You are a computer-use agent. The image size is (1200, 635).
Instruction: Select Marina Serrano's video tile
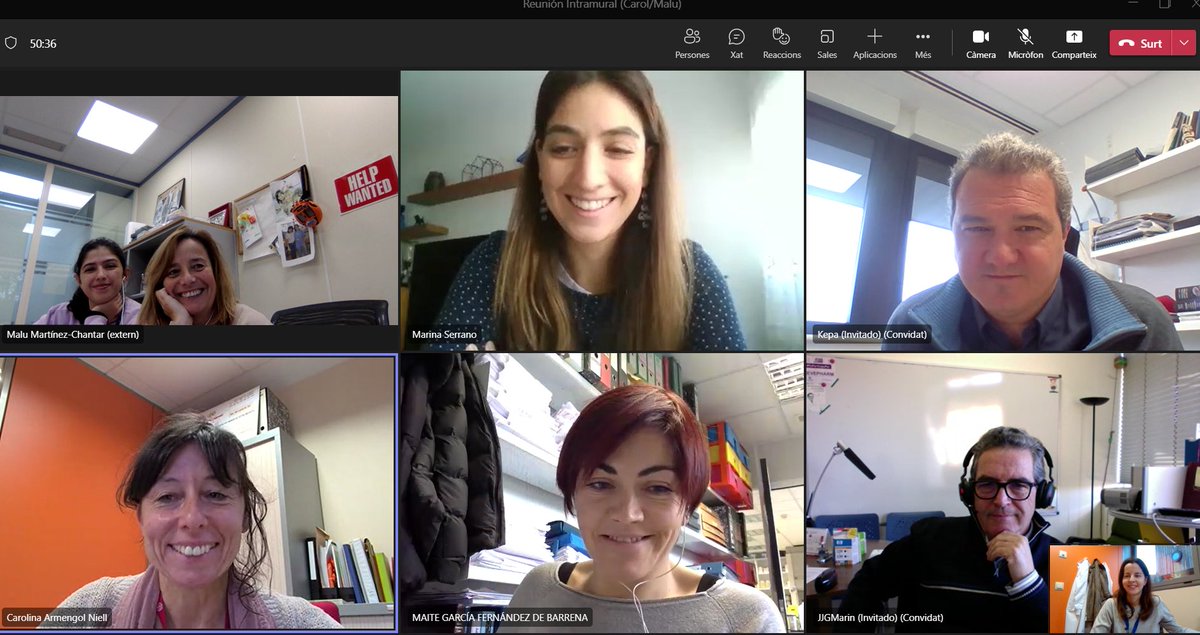click(602, 210)
